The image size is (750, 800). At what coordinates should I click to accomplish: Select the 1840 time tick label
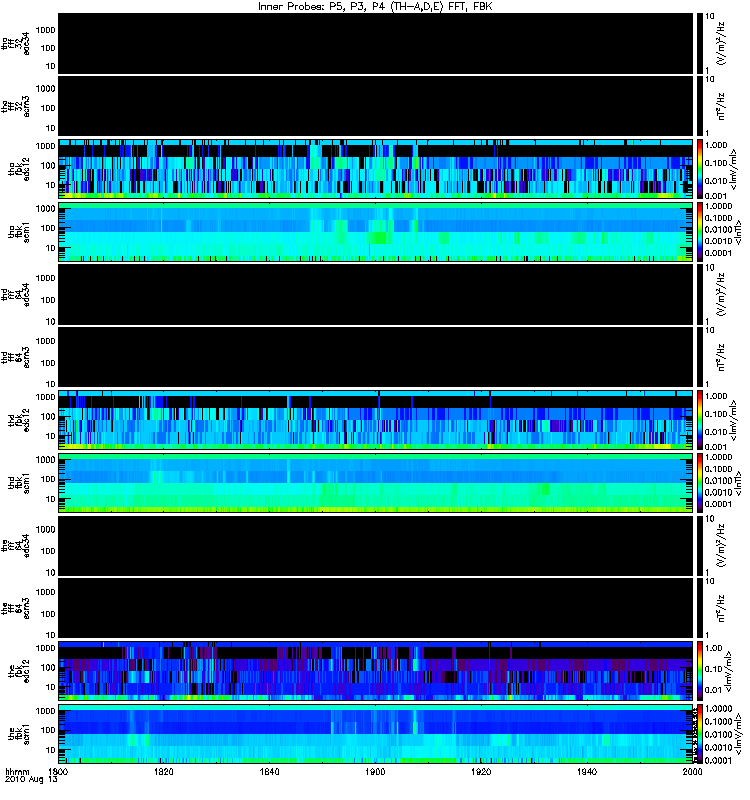click(x=269, y=771)
